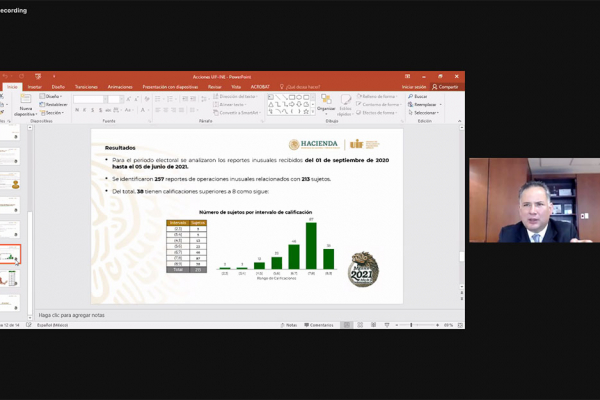Align text left
Screen dimensions: 600x400
[x=158, y=110]
